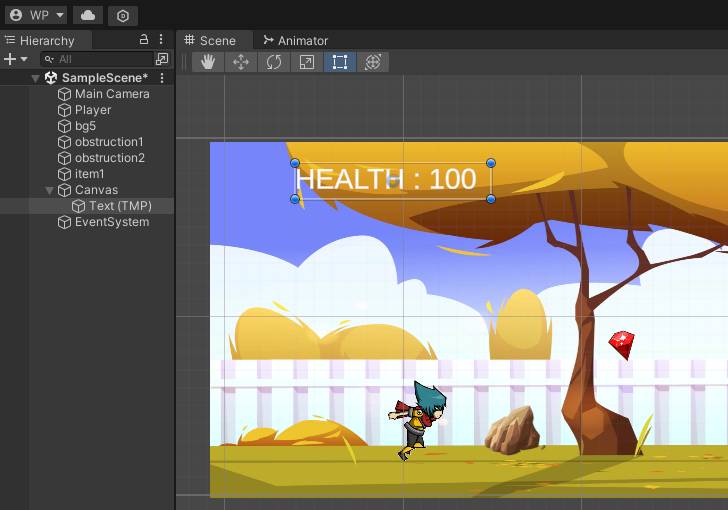Select the Hand (View) tool
The width and height of the screenshot is (728, 510).
[x=208, y=62]
